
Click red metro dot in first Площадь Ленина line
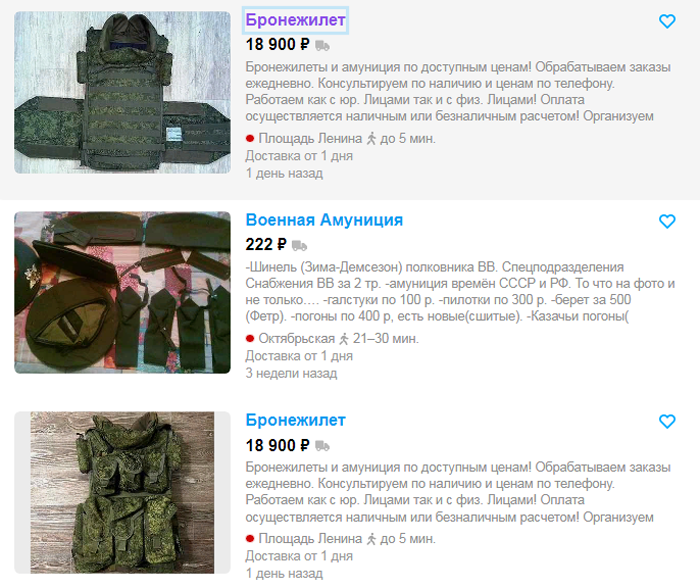pyautogui.click(x=250, y=139)
